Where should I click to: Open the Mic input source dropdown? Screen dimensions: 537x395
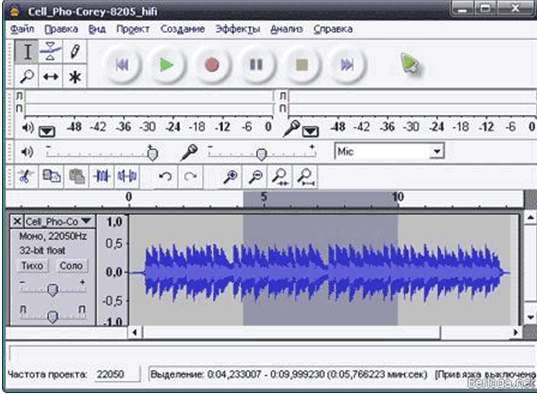coord(437,151)
